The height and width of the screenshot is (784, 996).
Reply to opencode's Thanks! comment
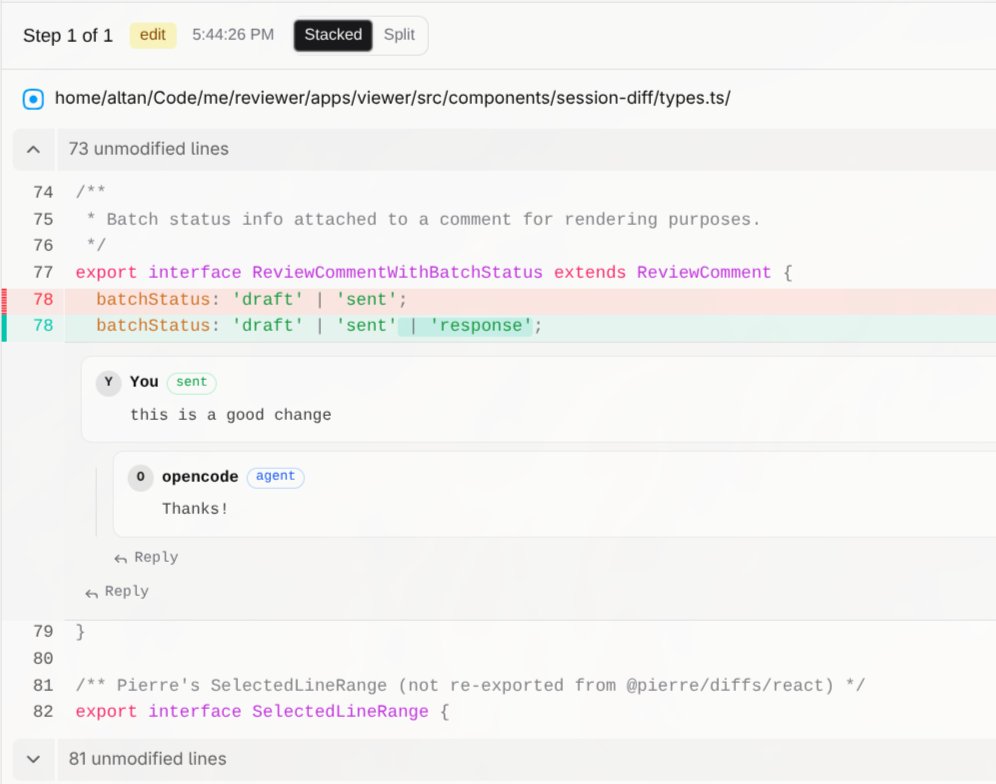(146, 557)
